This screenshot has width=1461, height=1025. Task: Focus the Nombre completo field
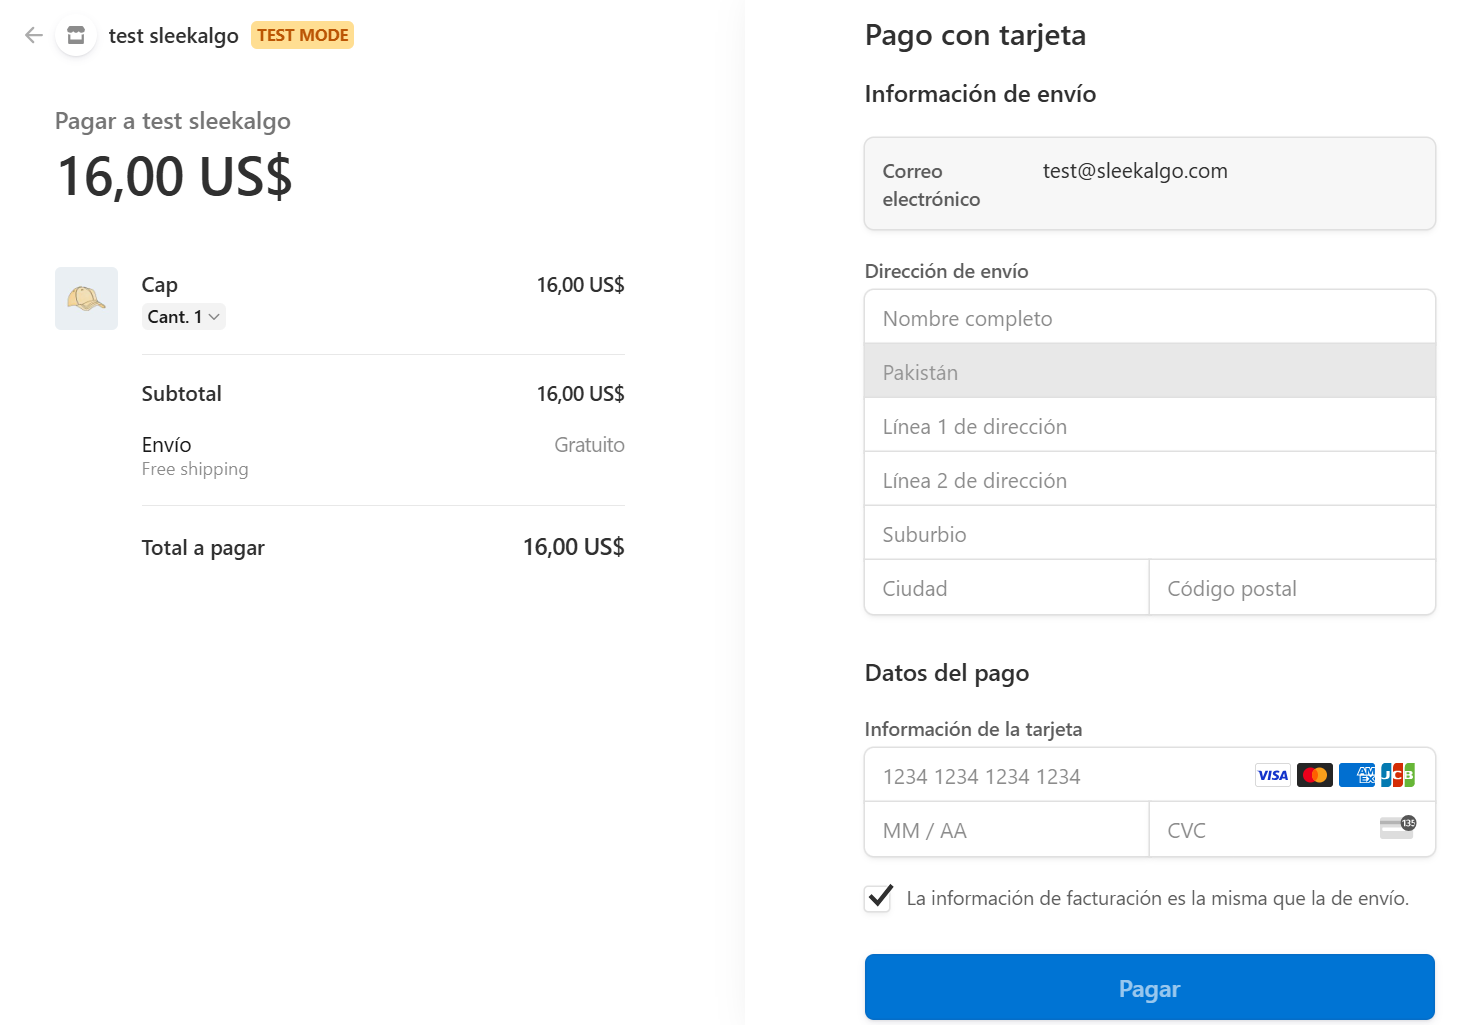(1149, 318)
